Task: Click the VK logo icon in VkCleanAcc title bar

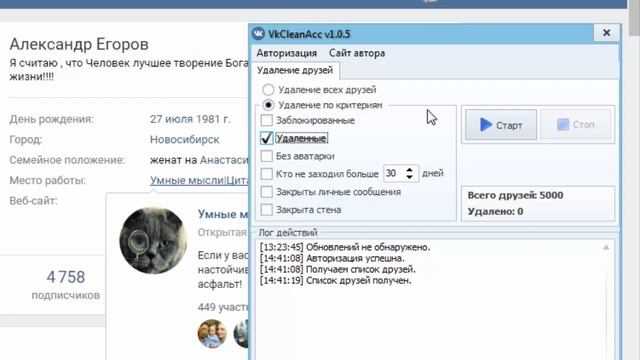Action: click(x=258, y=33)
